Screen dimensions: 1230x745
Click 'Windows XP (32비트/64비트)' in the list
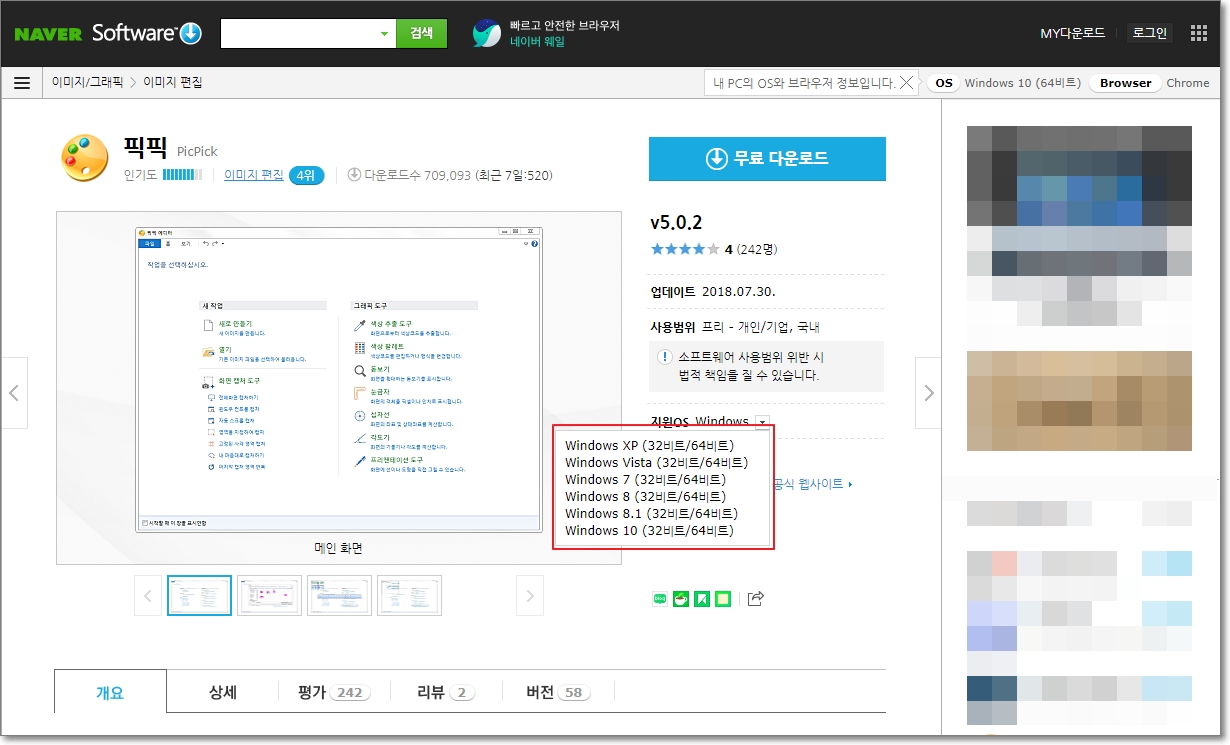pyautogui.click(x=650, y=445)
